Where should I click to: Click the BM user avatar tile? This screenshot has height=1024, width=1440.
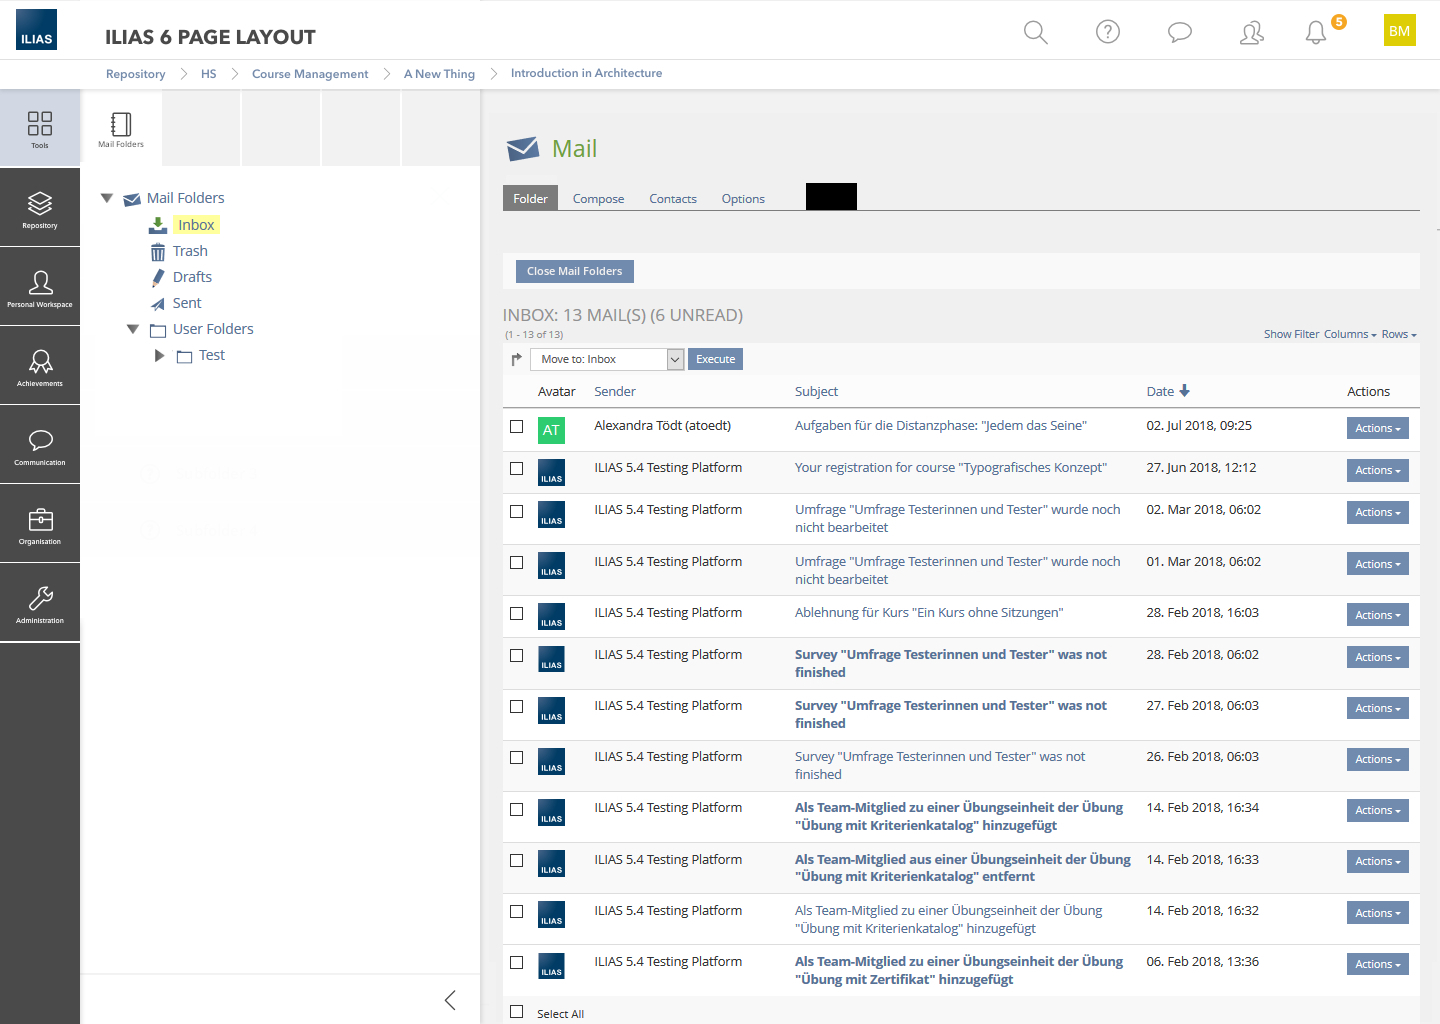point(1399,31)
